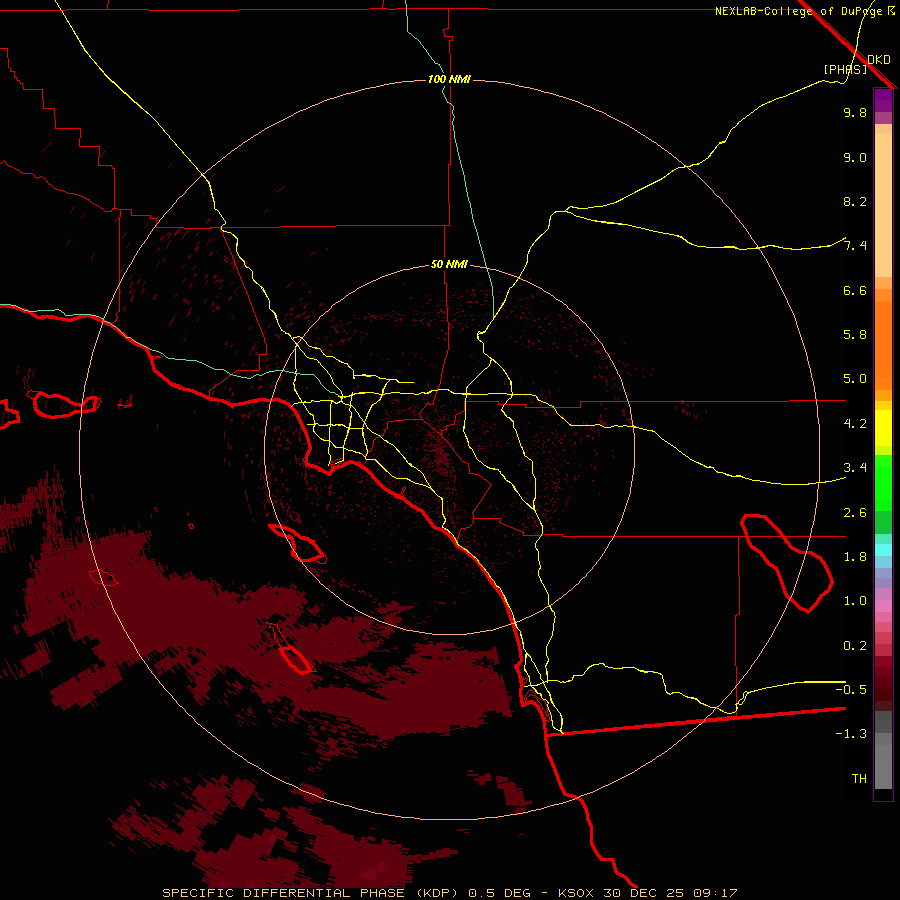Click the 4.2 scale value

click(855, 424)
